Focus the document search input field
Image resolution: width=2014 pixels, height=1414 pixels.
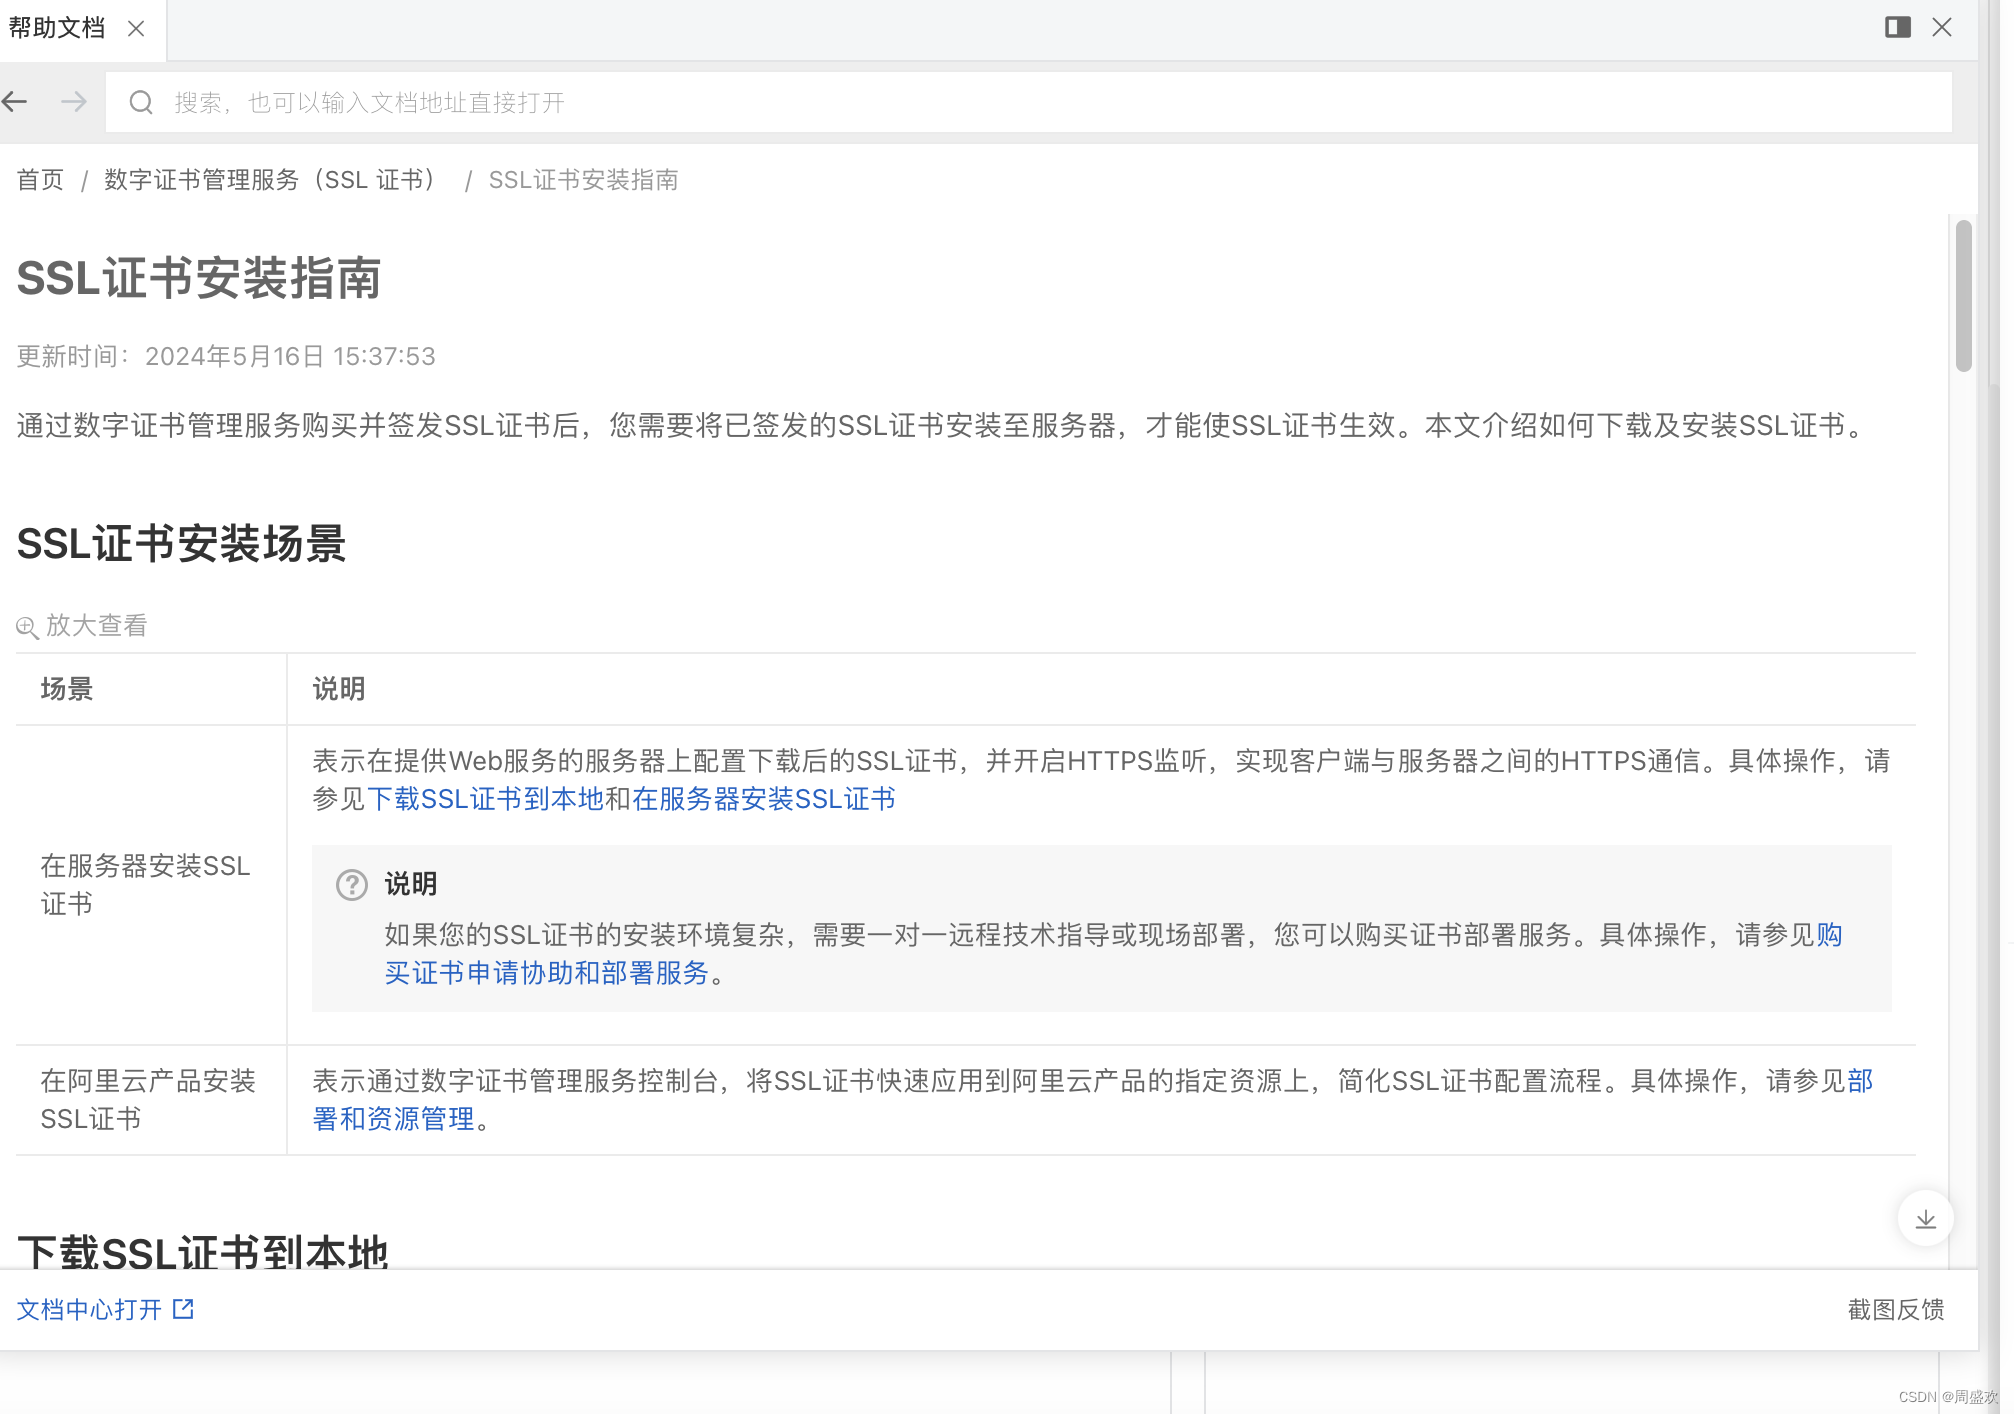click(1000, 102)
